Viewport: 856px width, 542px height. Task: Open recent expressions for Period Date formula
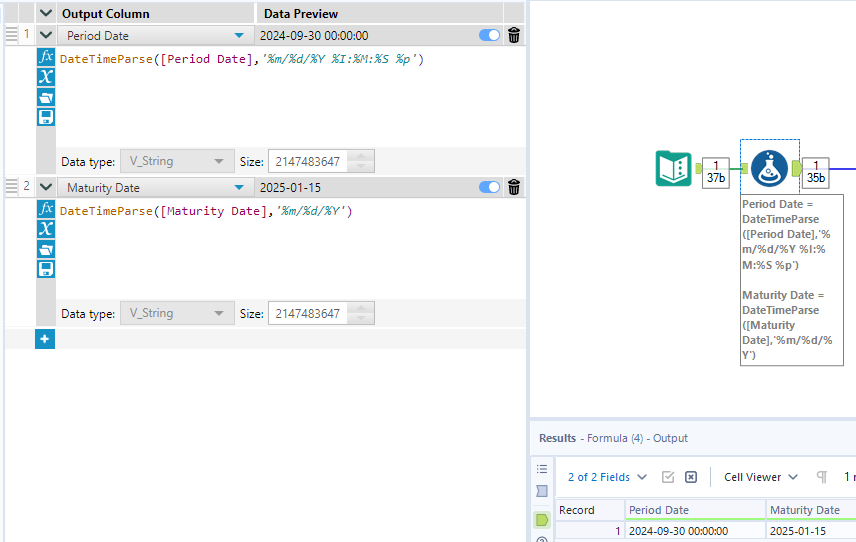coord(46,97)
